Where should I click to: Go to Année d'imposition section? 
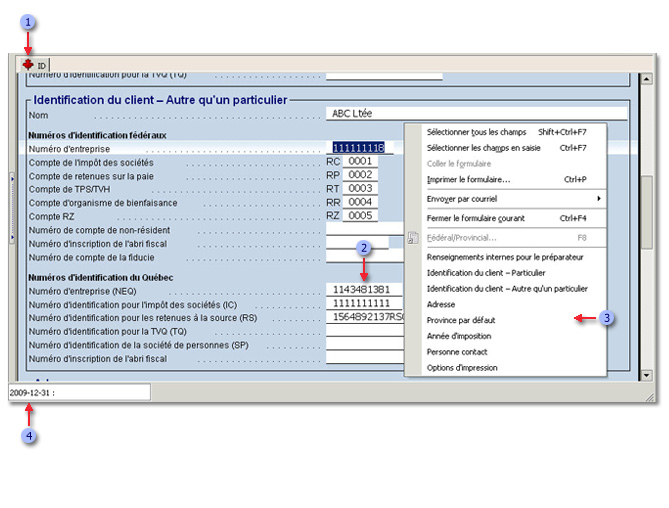[x=506, y=336]
